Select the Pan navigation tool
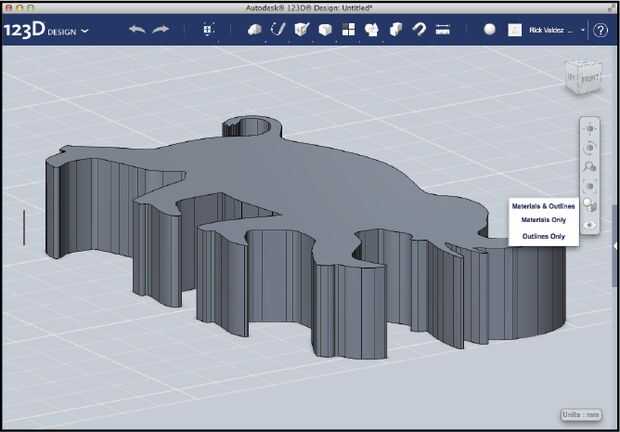Viewport: 620px width, 432px height. pos(590,129)
